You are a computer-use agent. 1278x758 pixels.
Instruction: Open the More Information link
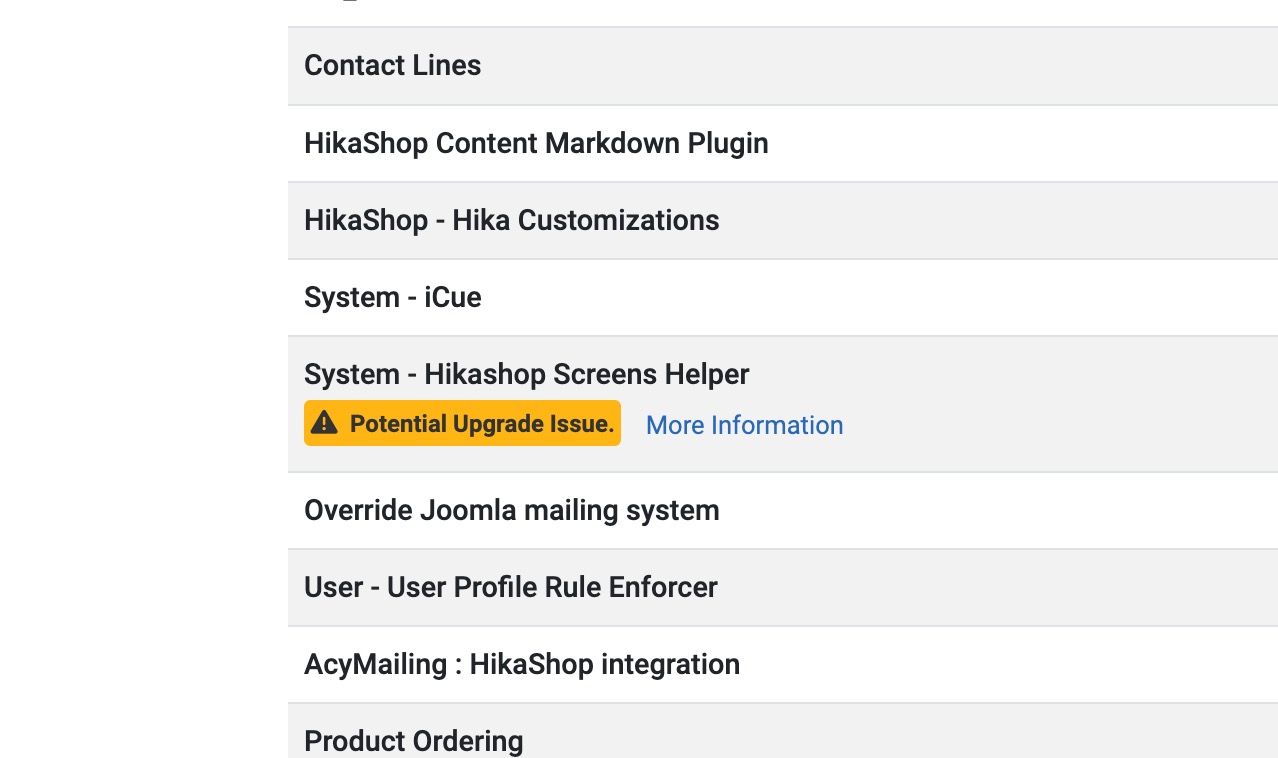[744, 425]
